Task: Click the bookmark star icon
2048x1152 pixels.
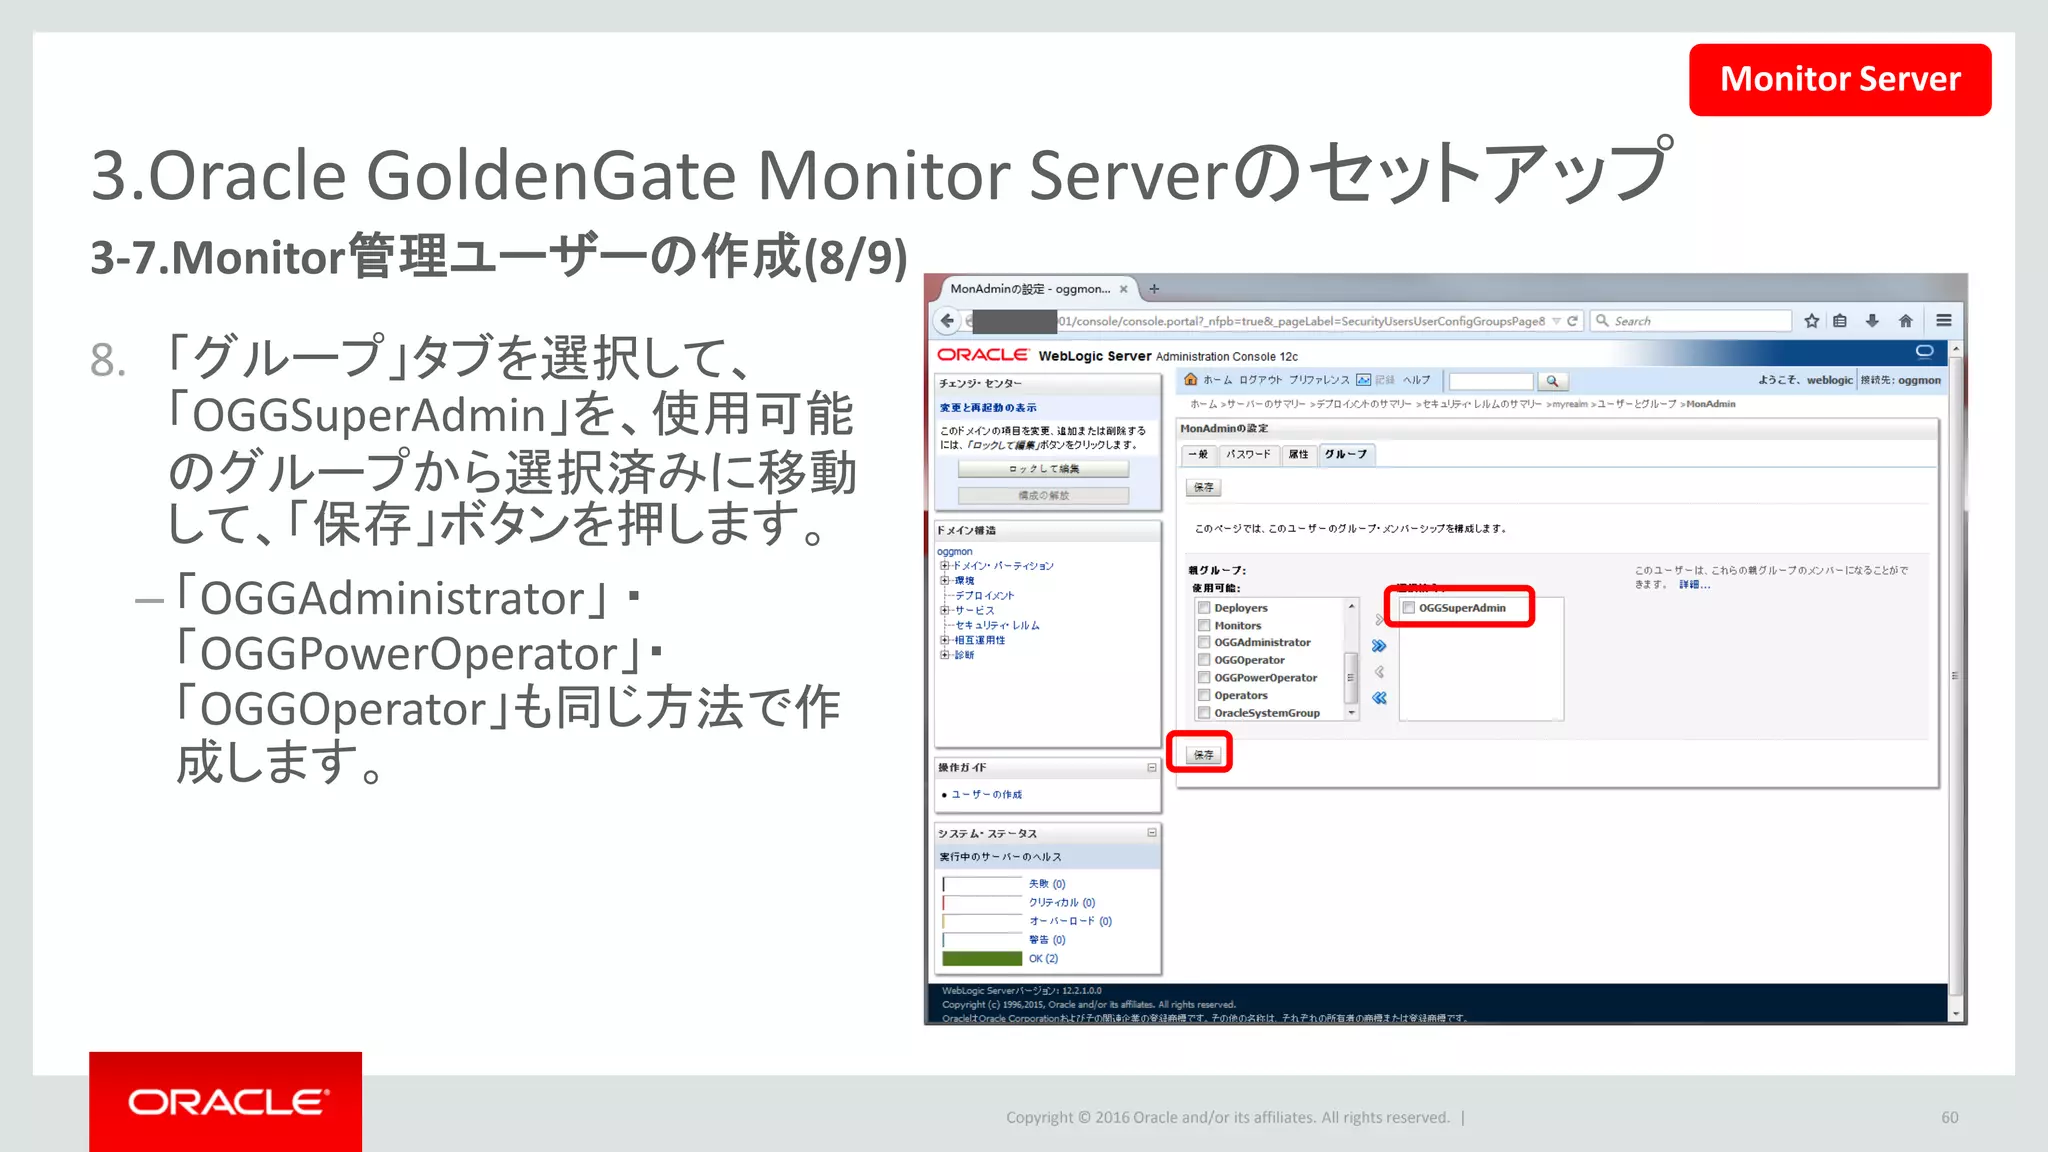Action: tap(1811, 321)
